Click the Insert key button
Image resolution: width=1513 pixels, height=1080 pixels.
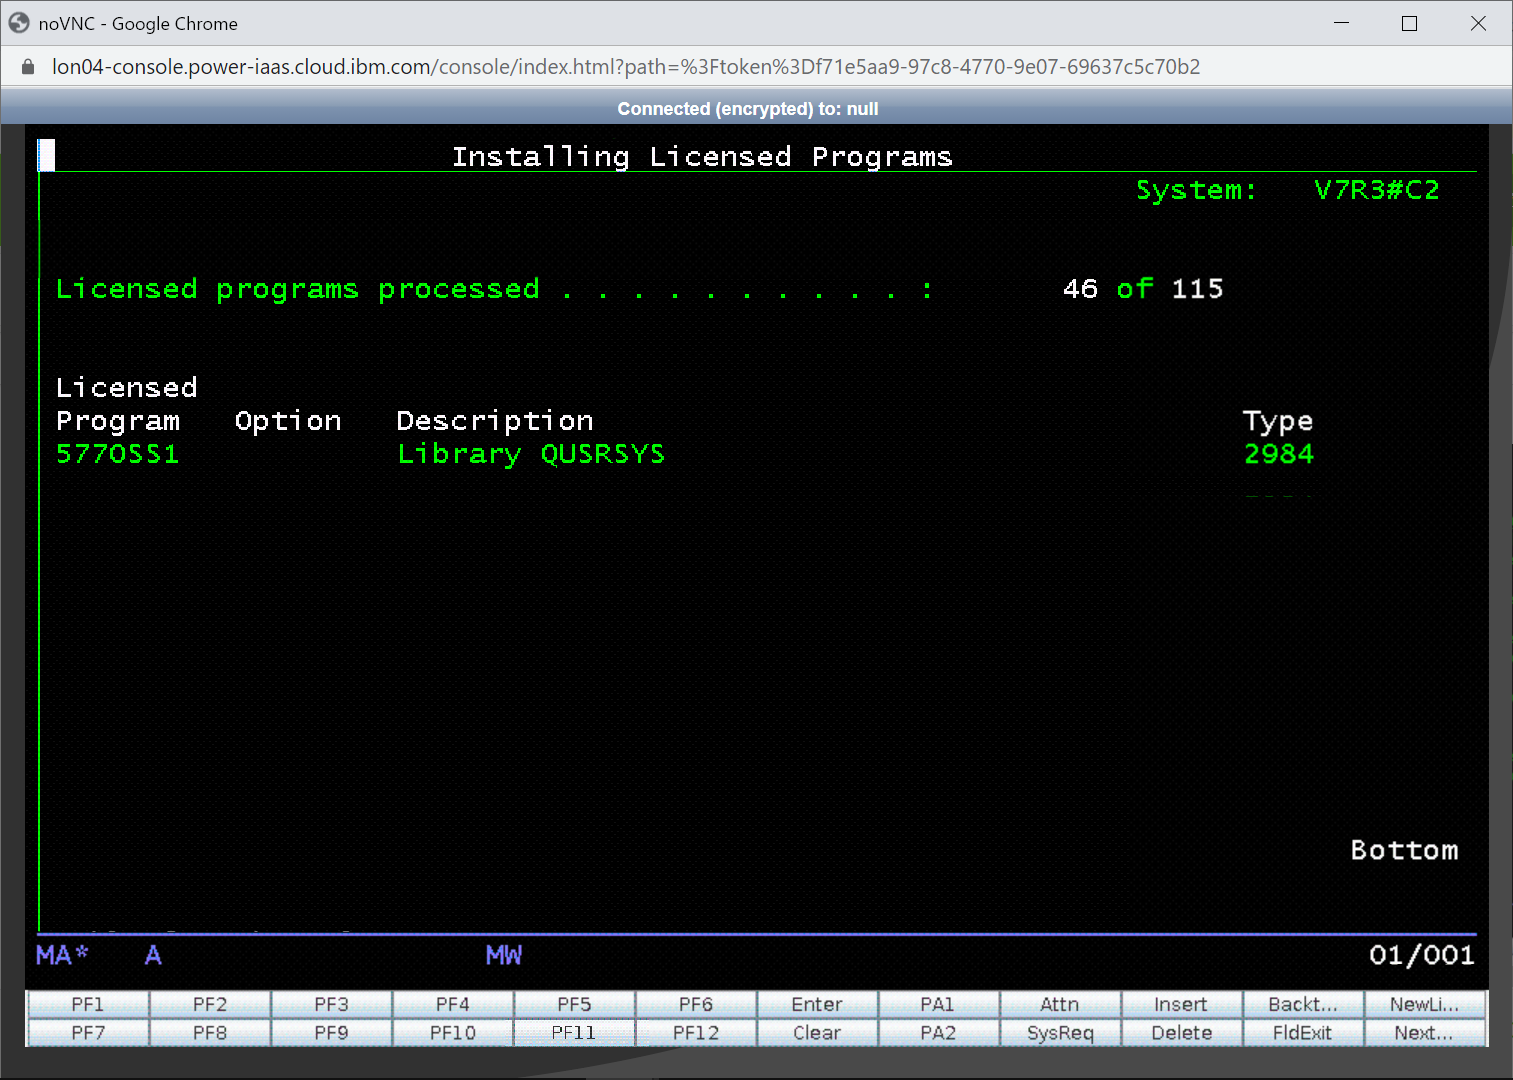1181,1004
